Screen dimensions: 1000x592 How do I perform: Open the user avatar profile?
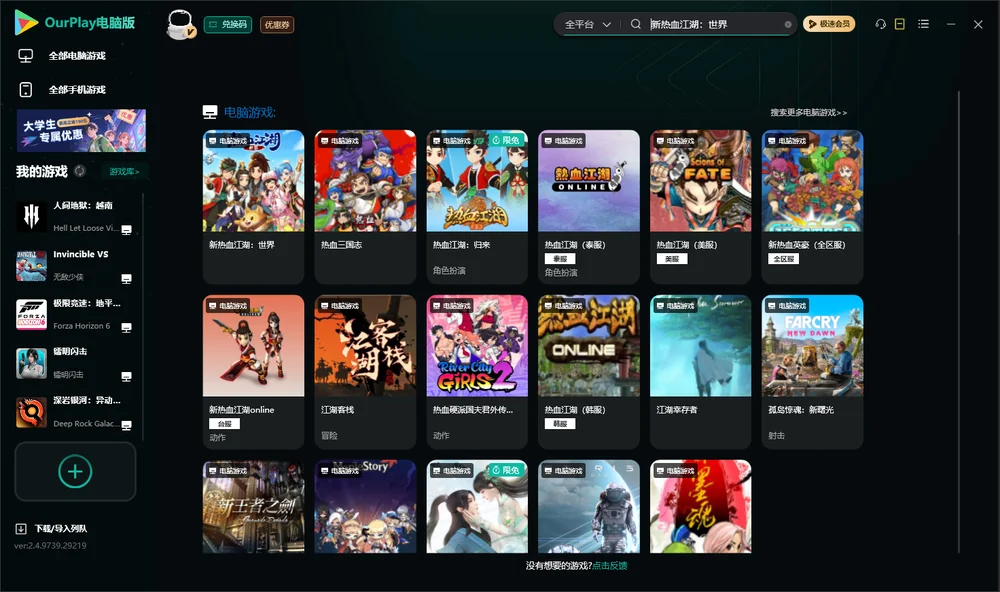click(x=180, y=24)
